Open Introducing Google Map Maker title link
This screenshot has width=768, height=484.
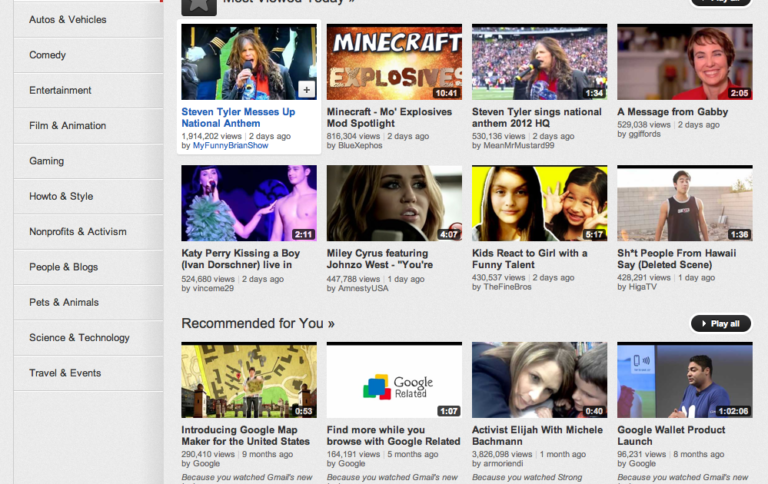click(x=245, y=436)
